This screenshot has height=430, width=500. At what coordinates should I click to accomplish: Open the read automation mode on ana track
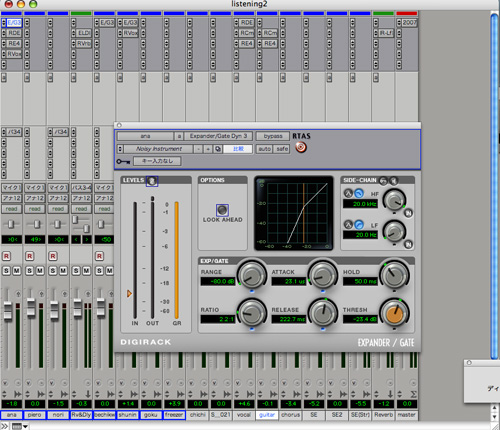click(x=12, y=209)
